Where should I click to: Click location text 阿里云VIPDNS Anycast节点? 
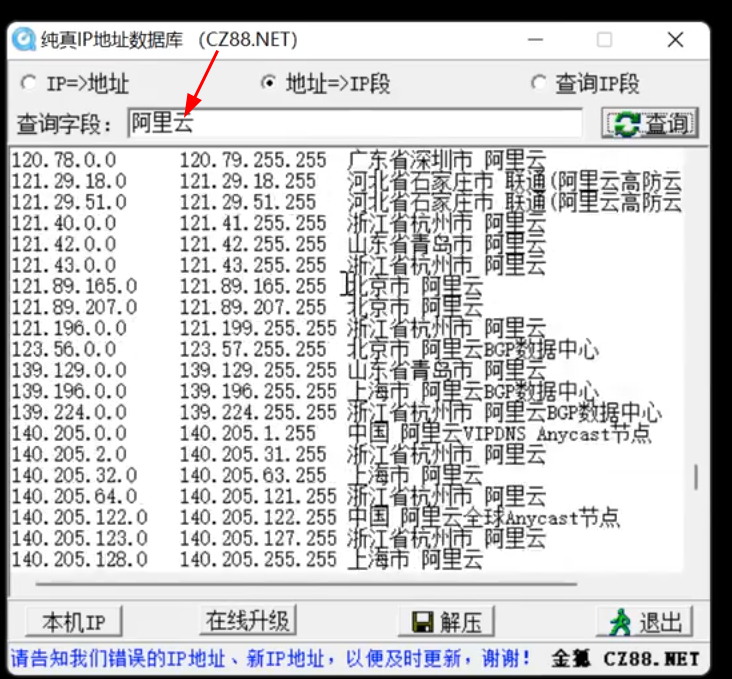click(x=526, y=433)
